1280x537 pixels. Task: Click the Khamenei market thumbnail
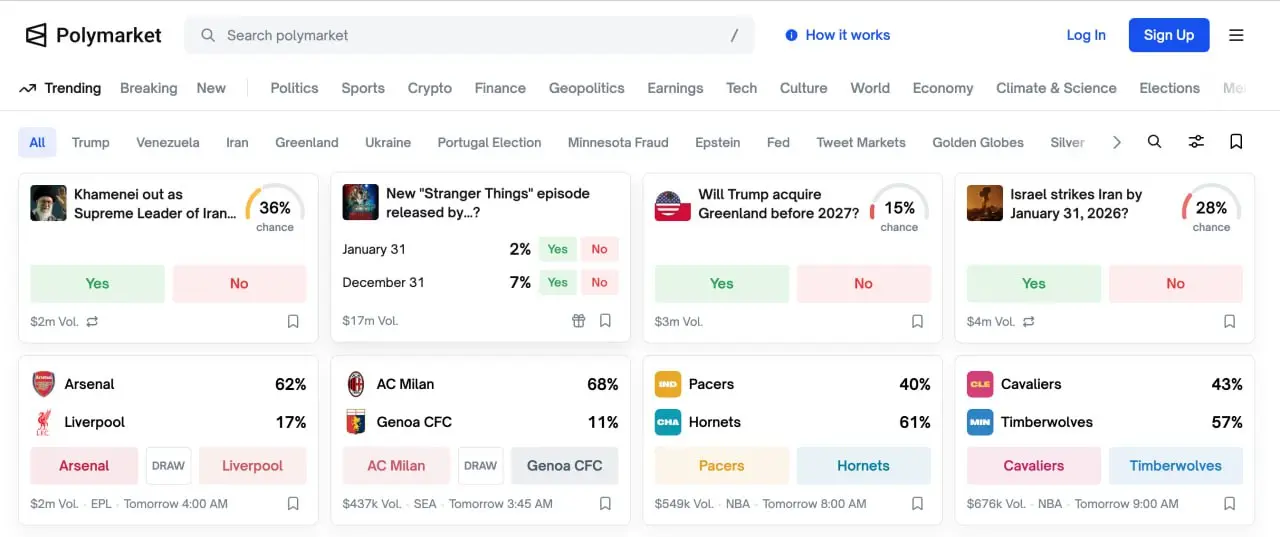click(x=48, y=203)
